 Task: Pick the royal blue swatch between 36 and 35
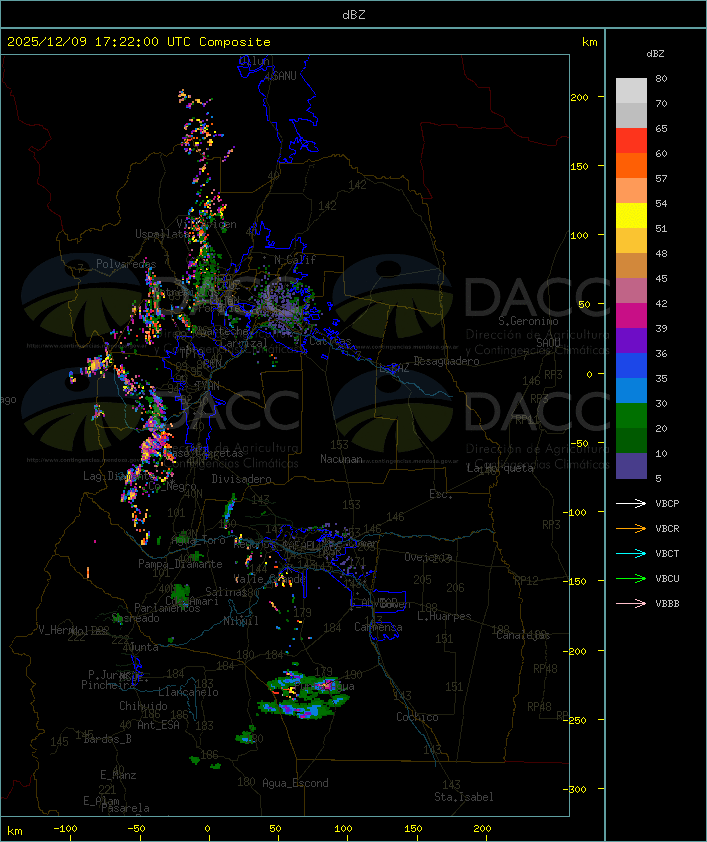(631, 365)
